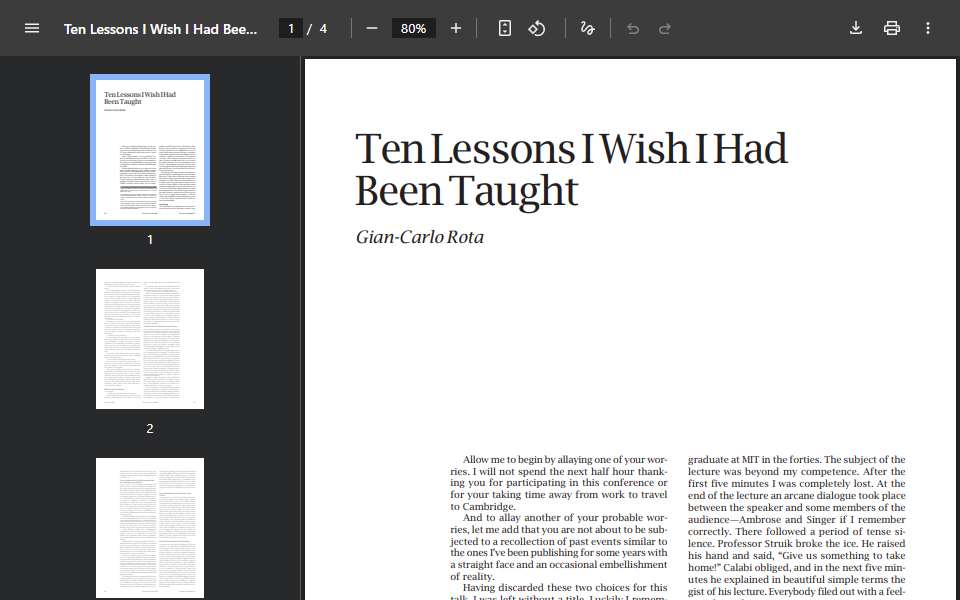Open page 2 thumbnail
This screenshot has width=960, height=600.
[150, 339]
